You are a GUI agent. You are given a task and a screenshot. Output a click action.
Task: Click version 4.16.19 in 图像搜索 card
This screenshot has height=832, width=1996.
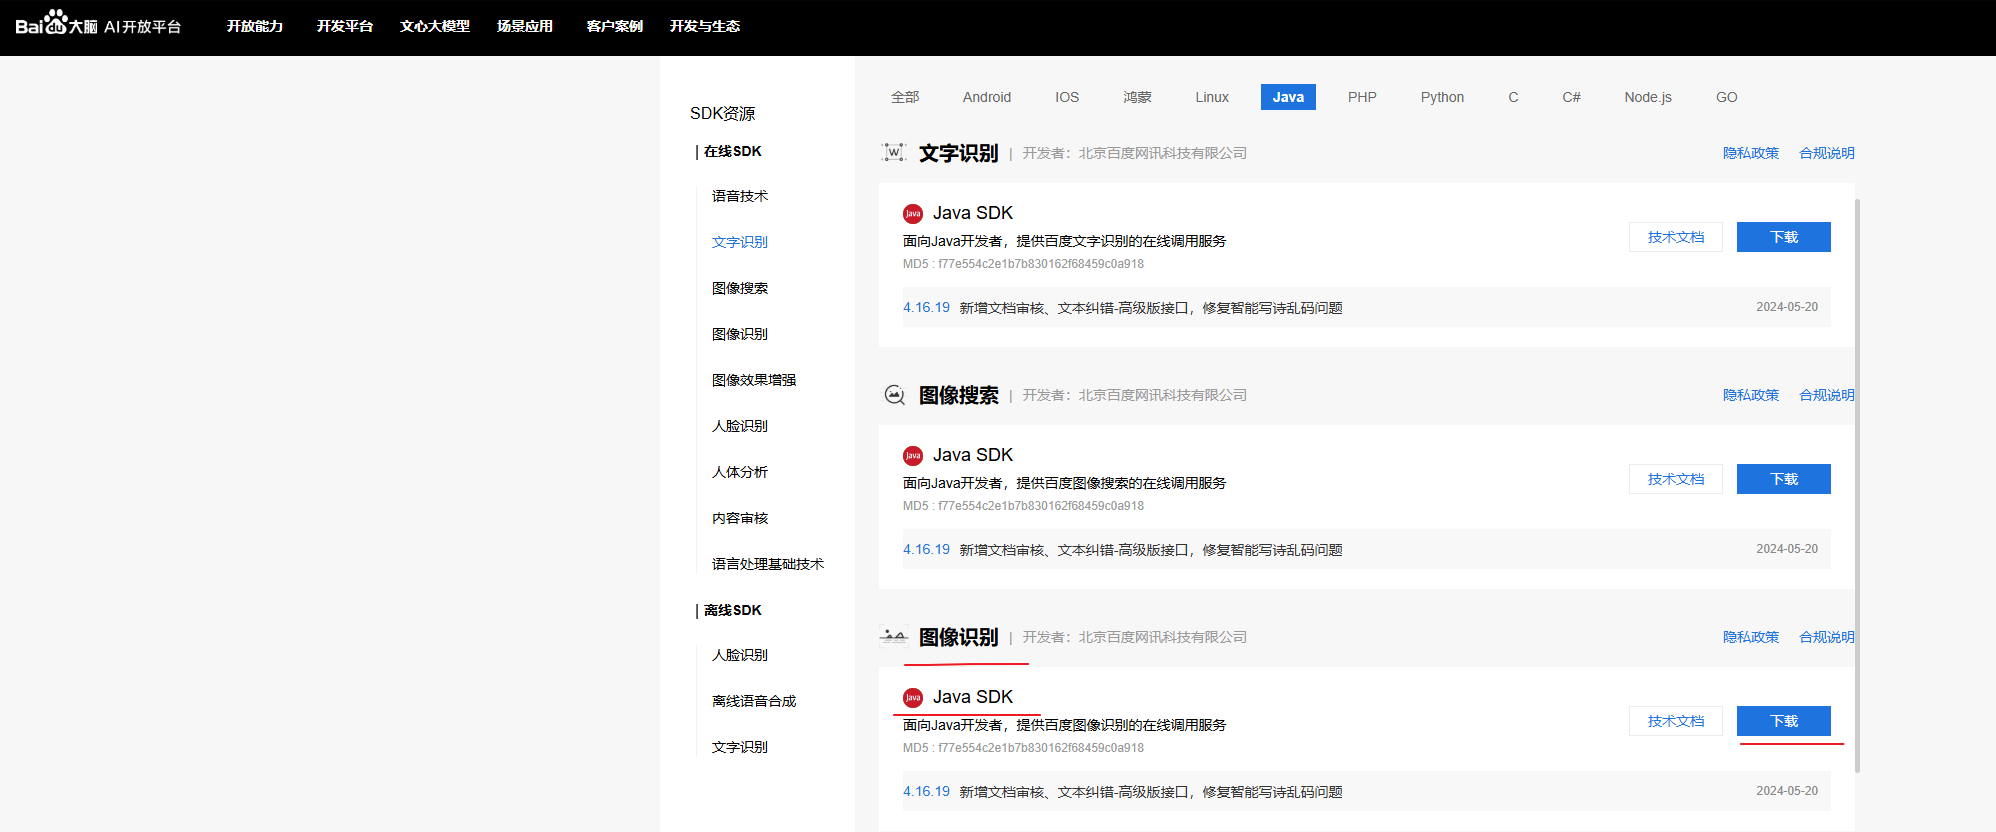click(926, 549)
